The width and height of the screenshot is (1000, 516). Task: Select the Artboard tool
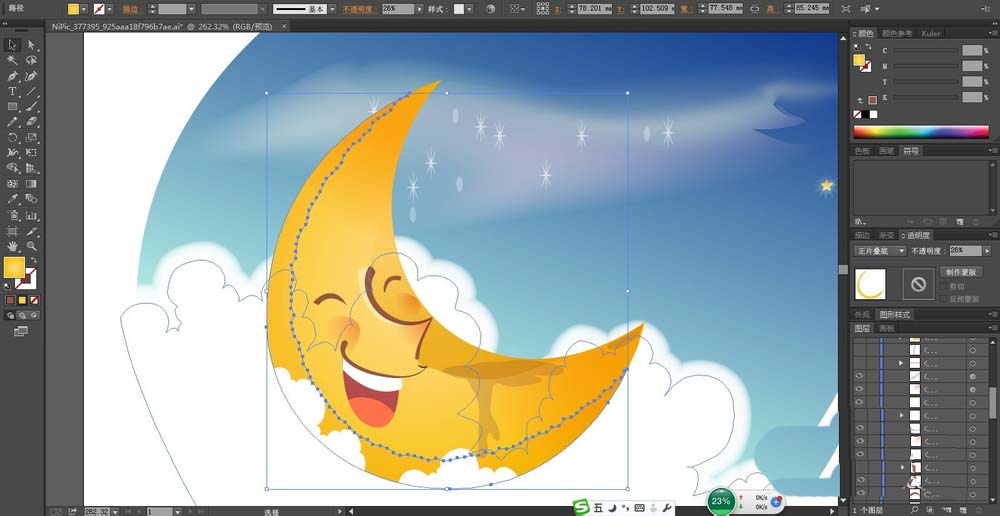[x=12, y=230]
